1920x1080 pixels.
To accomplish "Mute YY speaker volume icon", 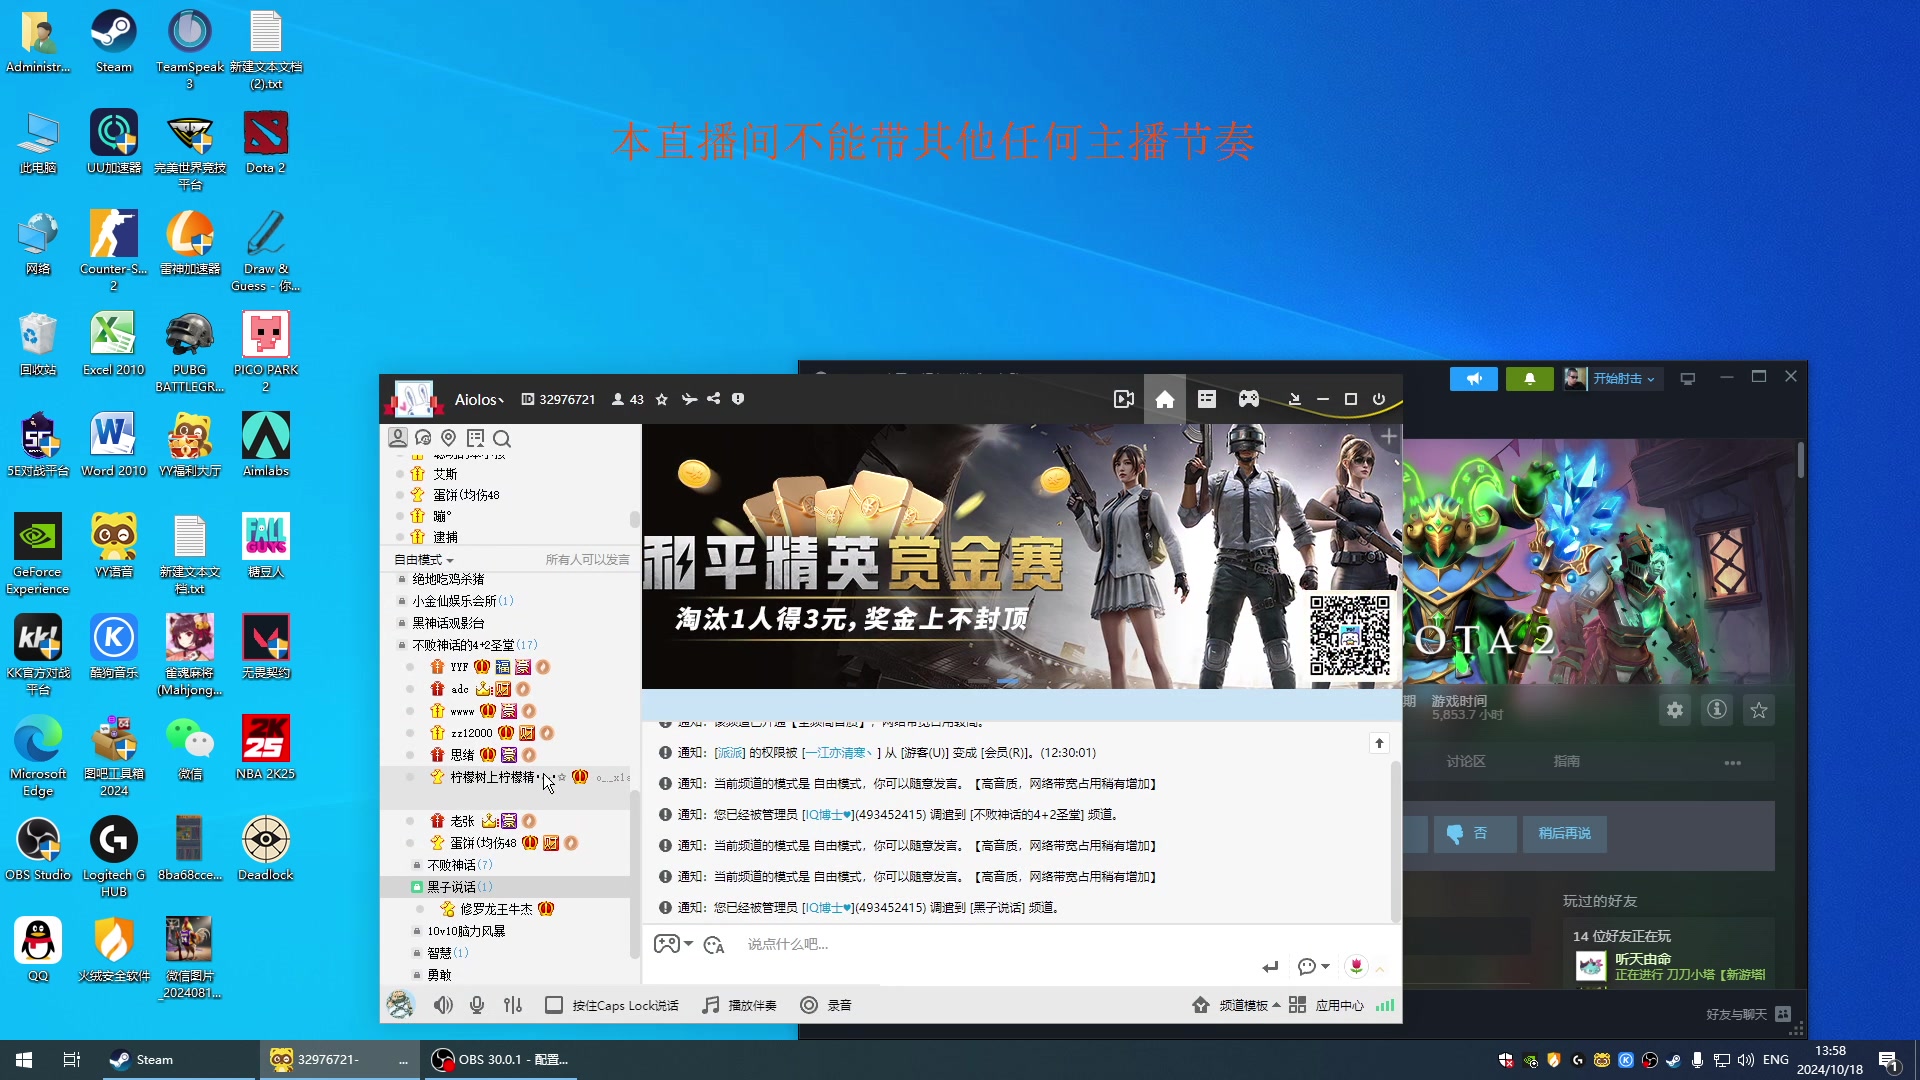I will (x=443, y=1005).
